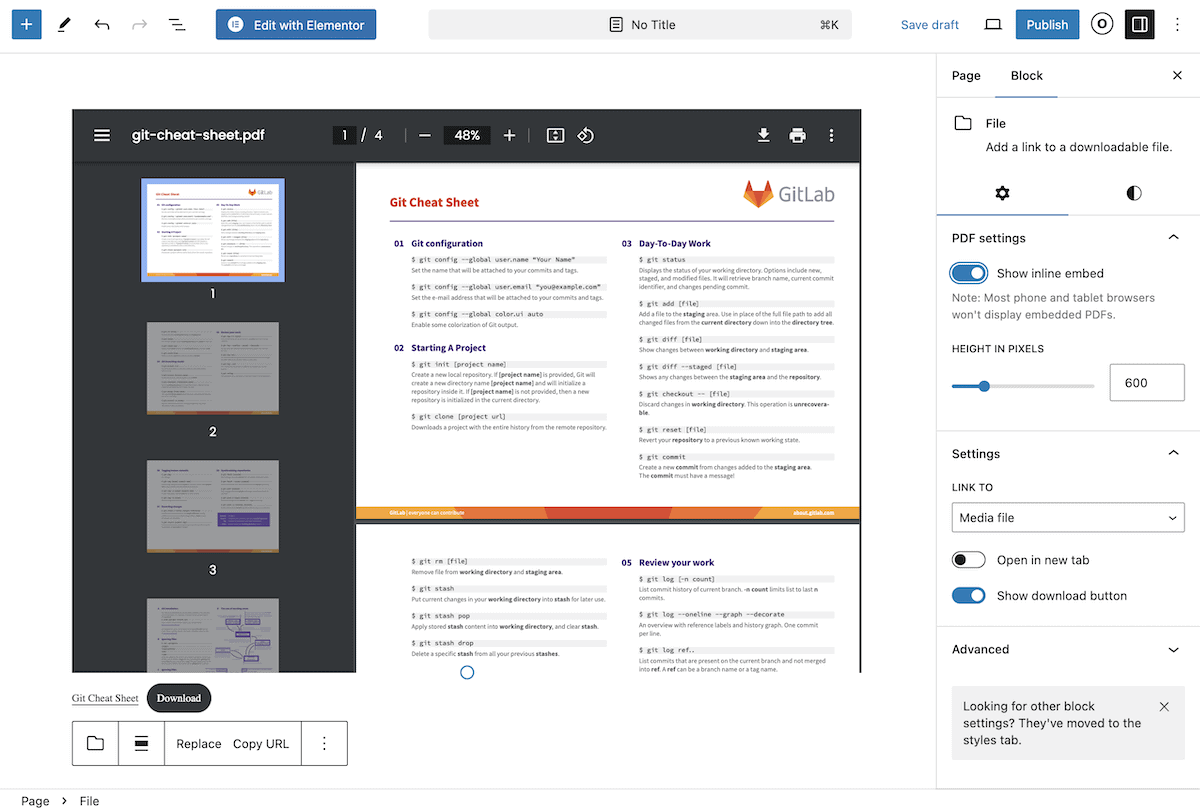This screenshot has width=1200, height=812.
Task: Select the Block tab
Action: (1027, 76)
